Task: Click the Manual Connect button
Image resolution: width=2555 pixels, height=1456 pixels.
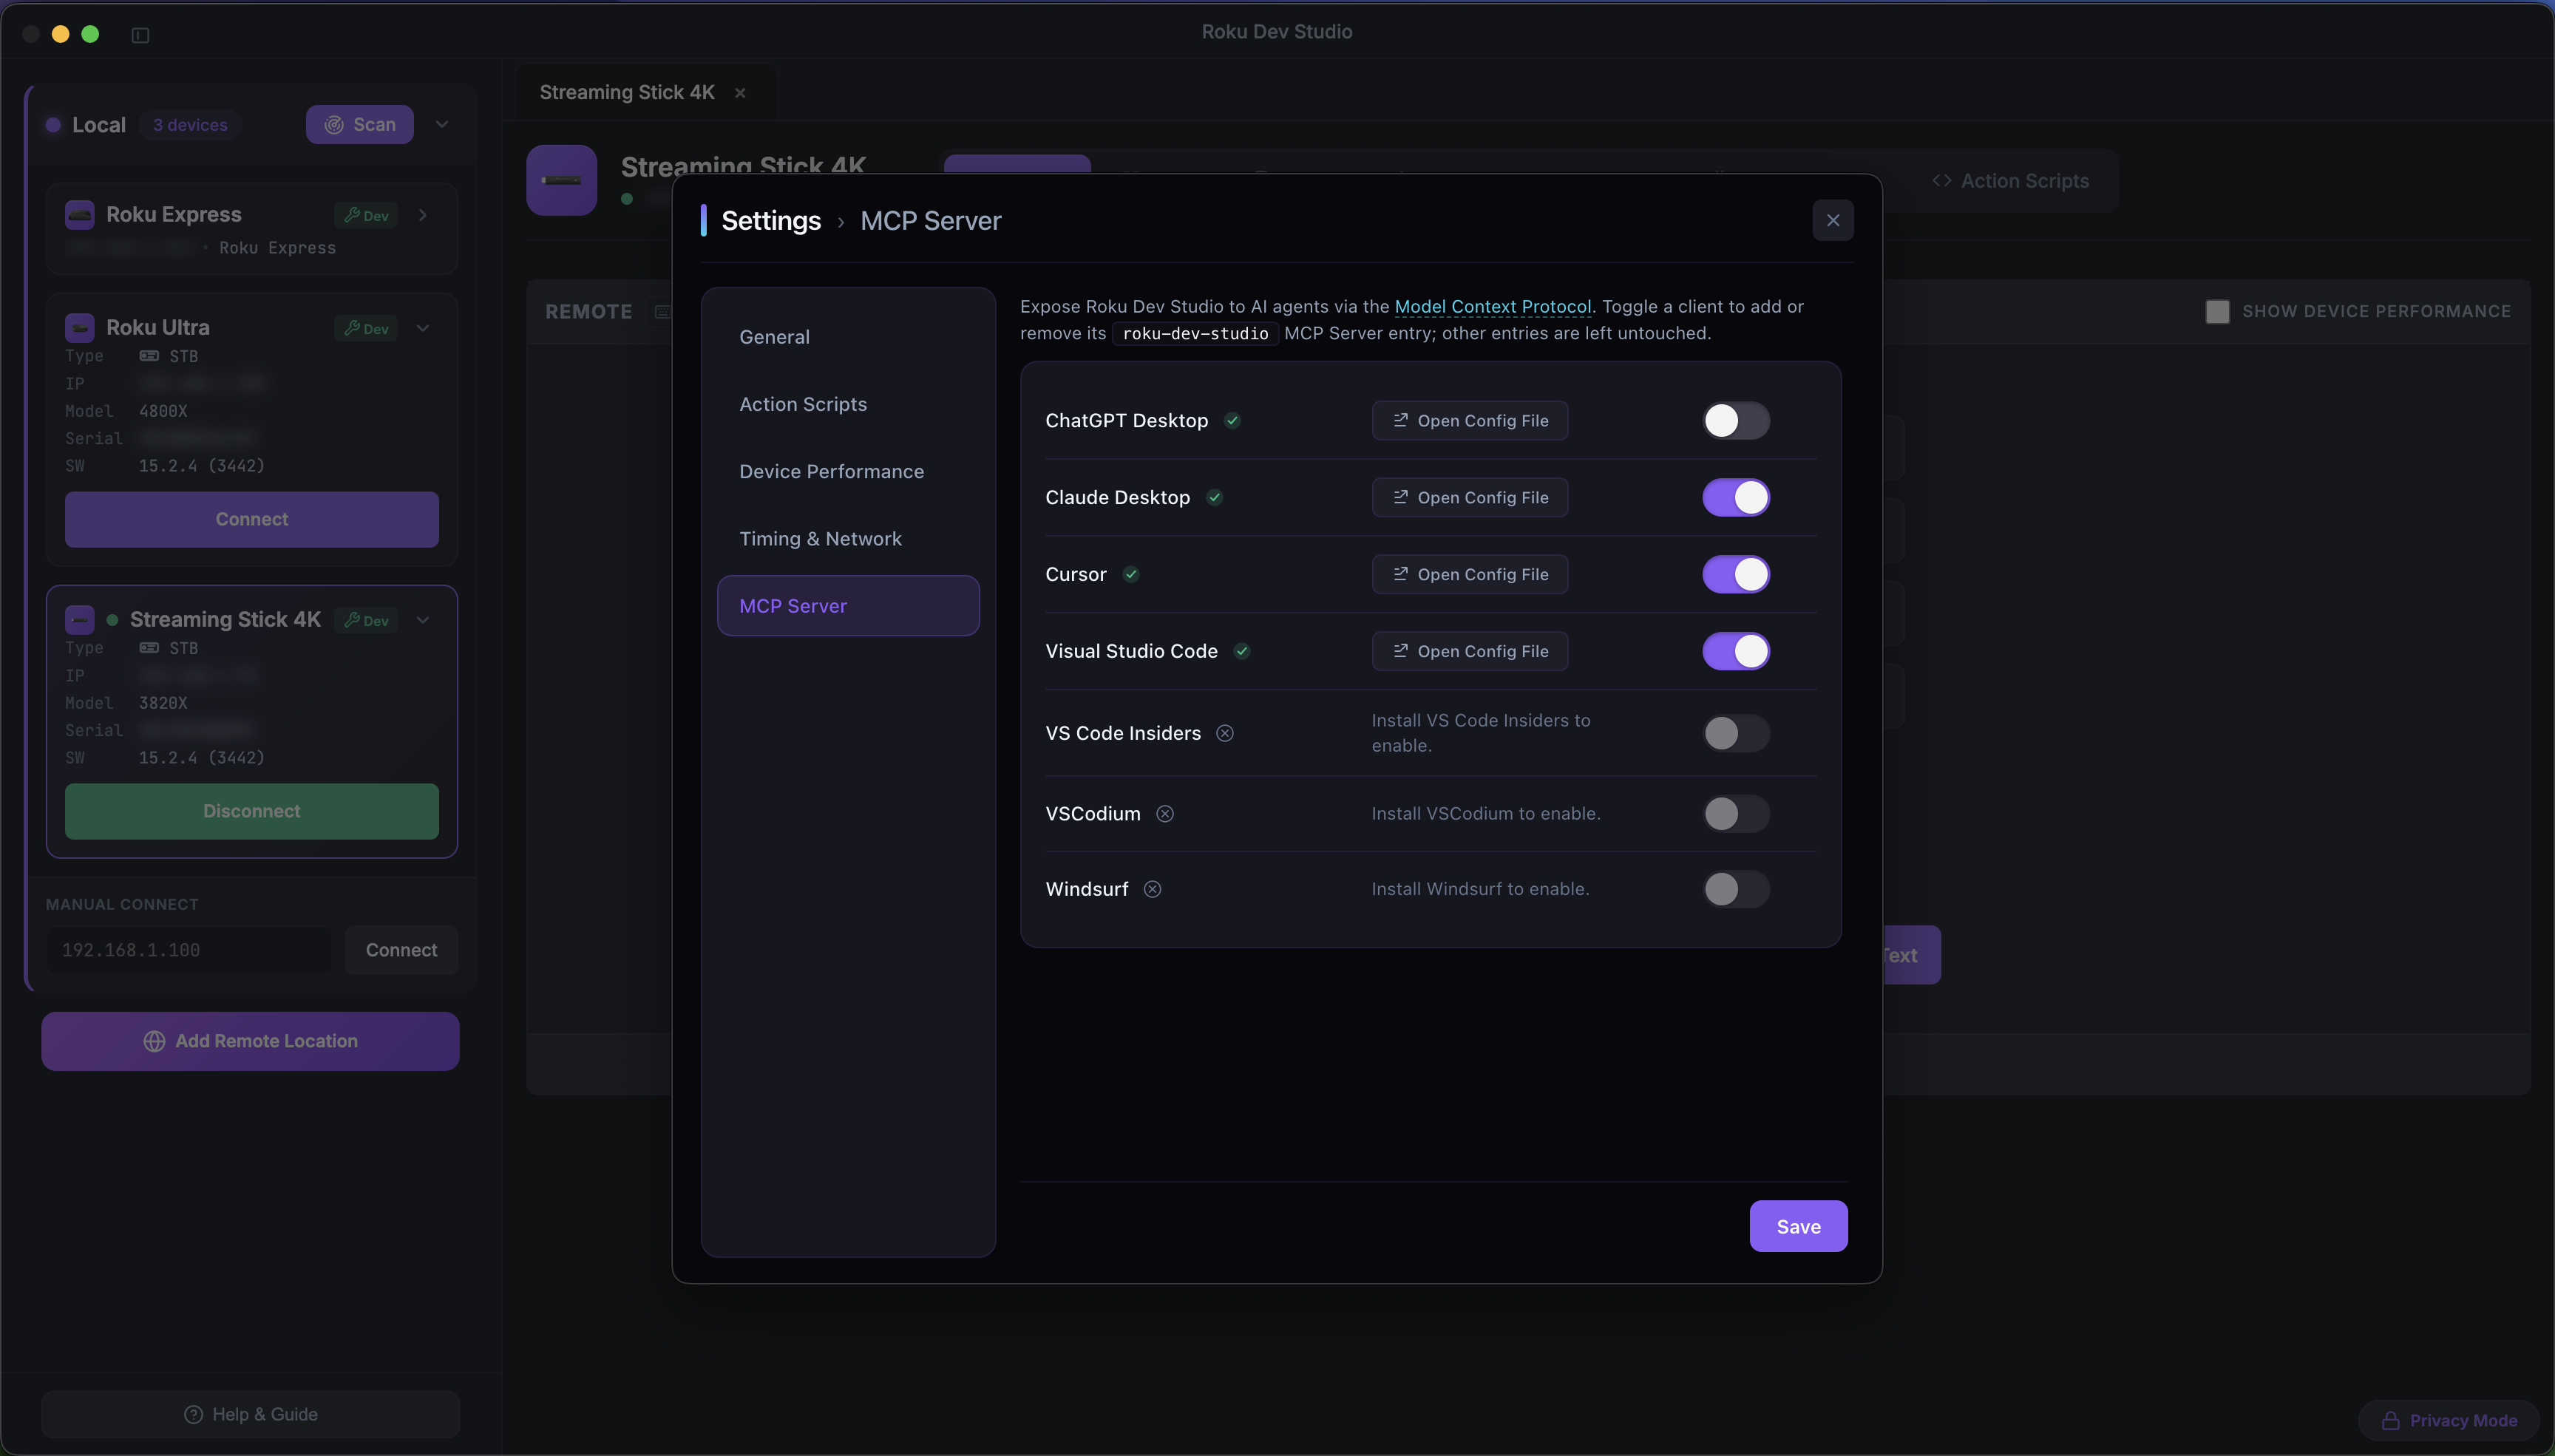Action: click(x=402, y=950)
